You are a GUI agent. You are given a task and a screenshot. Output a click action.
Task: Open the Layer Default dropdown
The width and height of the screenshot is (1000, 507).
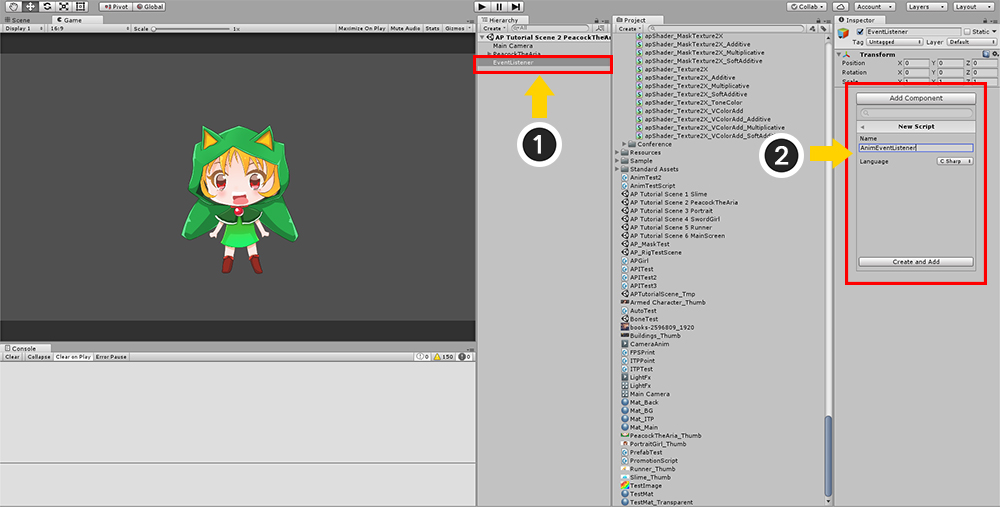(x=972, y=42)
